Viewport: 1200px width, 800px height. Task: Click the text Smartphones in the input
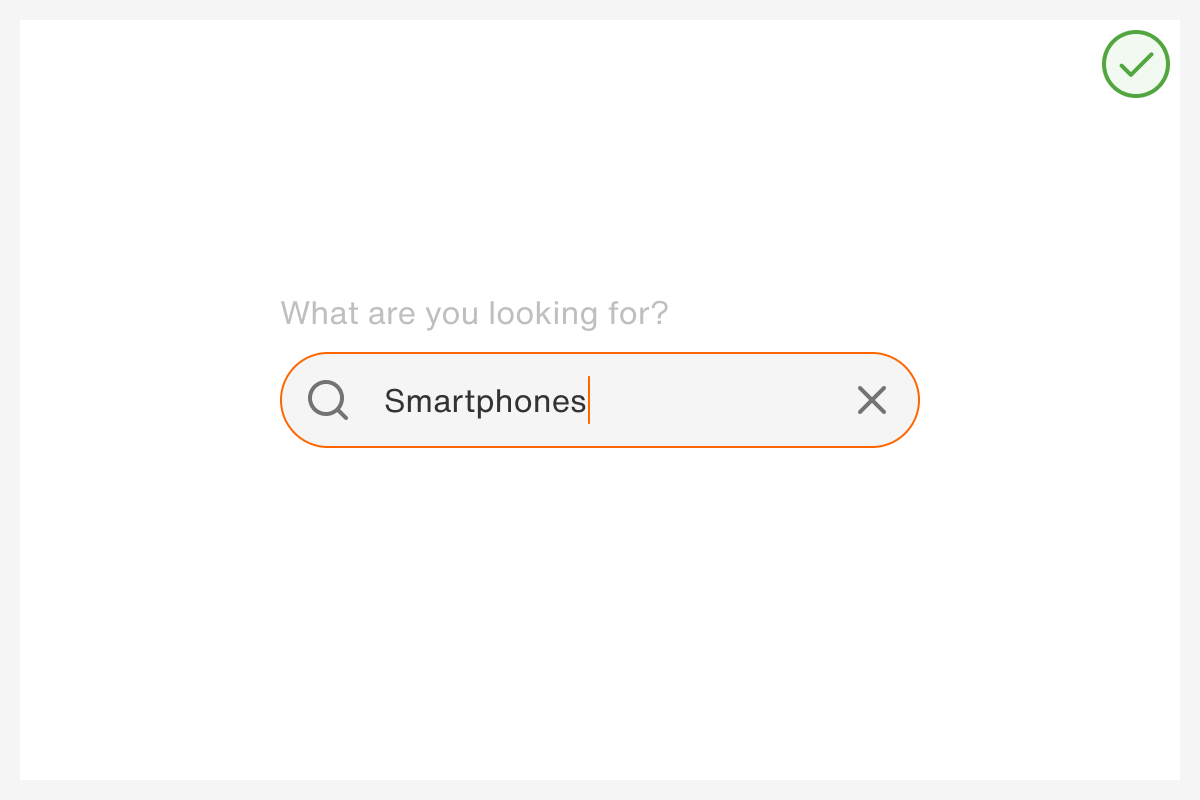[x=484, y=400]
